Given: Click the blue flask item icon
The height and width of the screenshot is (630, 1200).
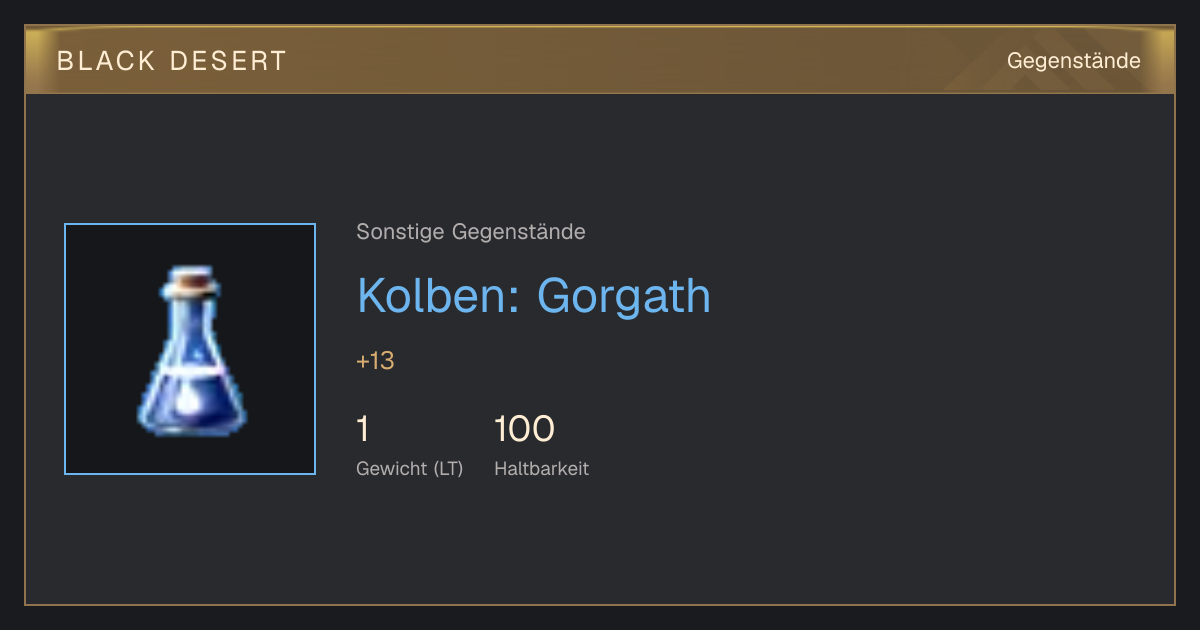Looking at the screenshot, I should click(x=191, y=348).
